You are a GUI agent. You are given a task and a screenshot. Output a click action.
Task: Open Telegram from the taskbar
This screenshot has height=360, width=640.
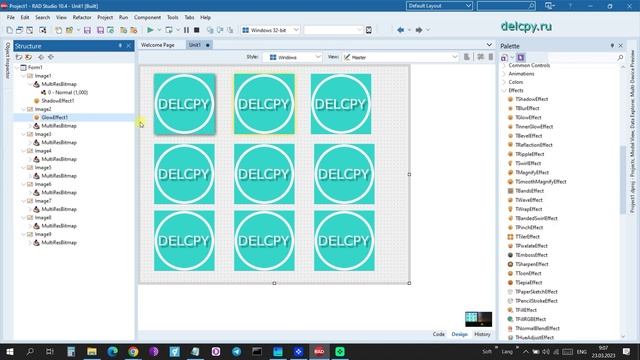pyautogui.click(x=237, y=351)
